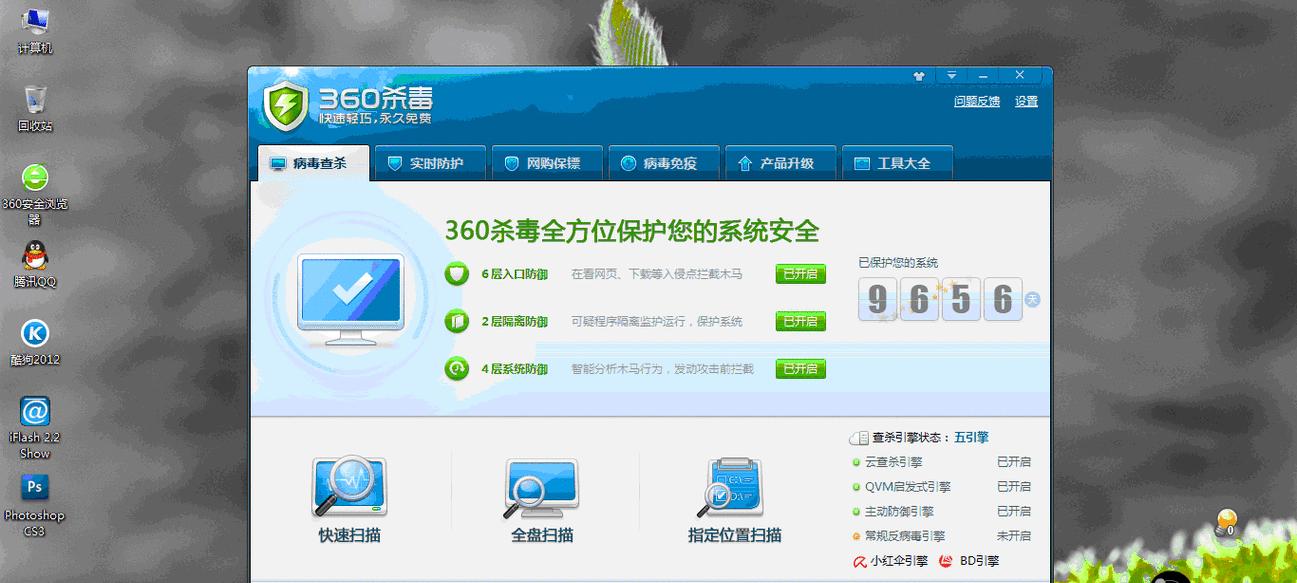This screenshot has height=583, width=1297.
Task: Open iFlash 2.2 Show shortcut
Action: (x=35, y=427)
